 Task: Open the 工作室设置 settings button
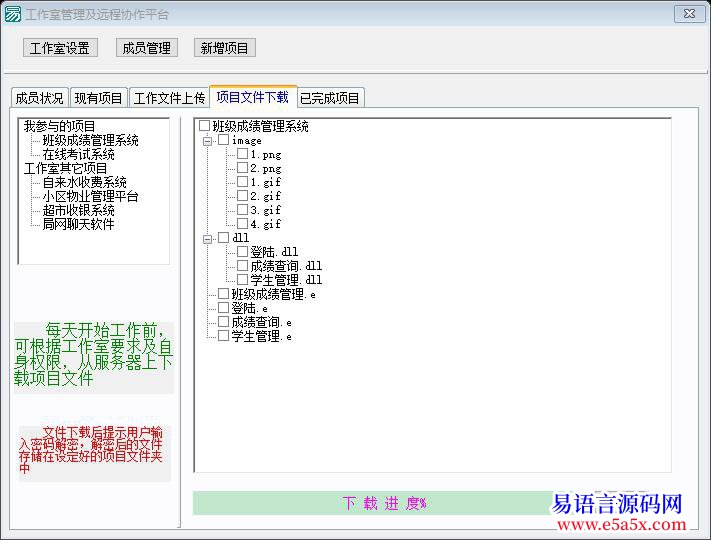coord(60,48)
